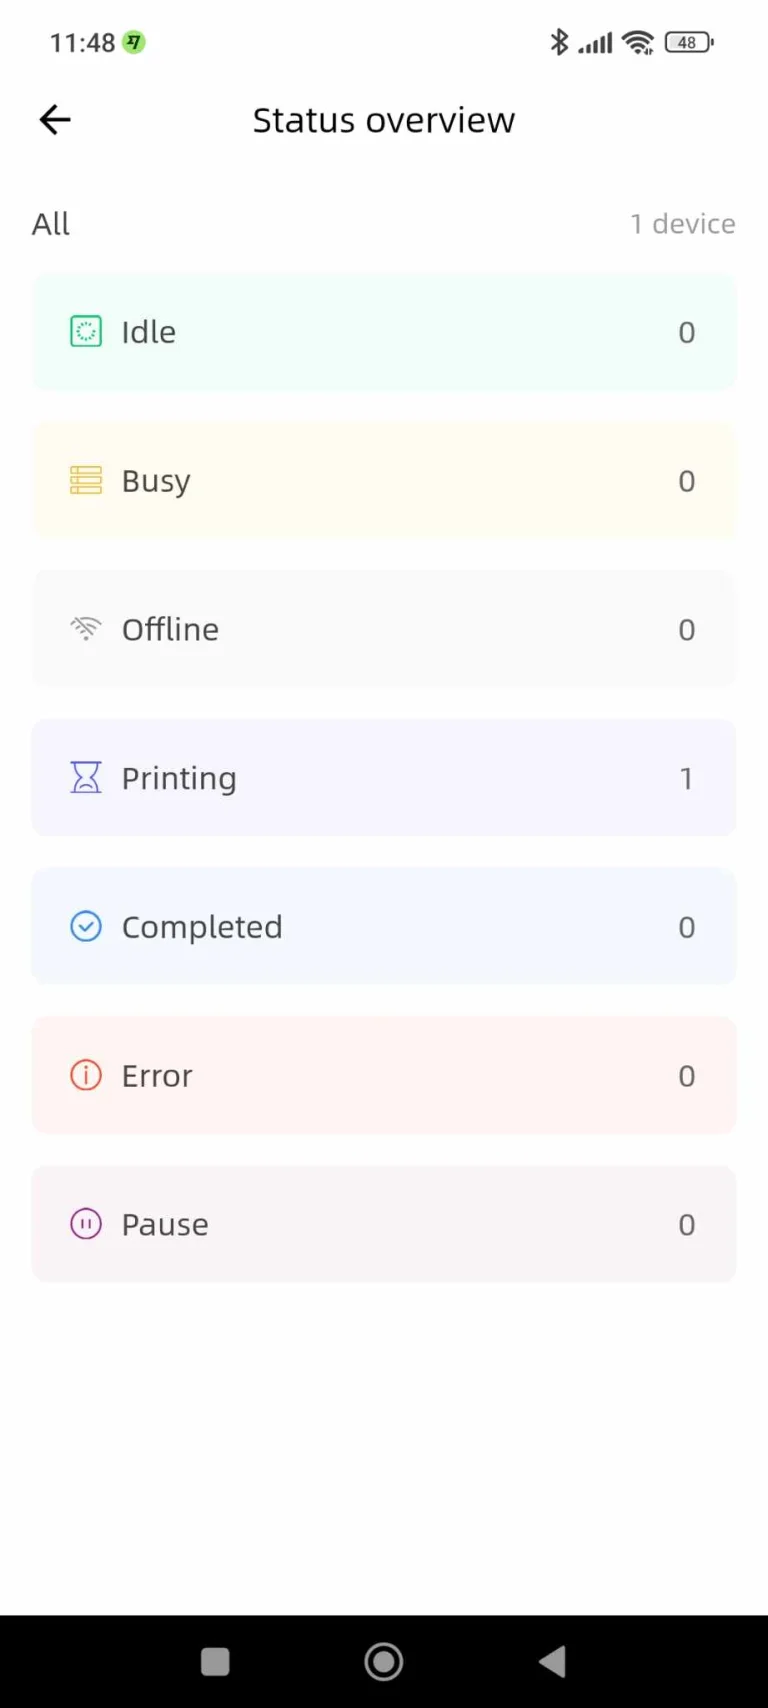Click the green Idle status icon
Screen dimensions: 768x1708
(x=86, y=331)
